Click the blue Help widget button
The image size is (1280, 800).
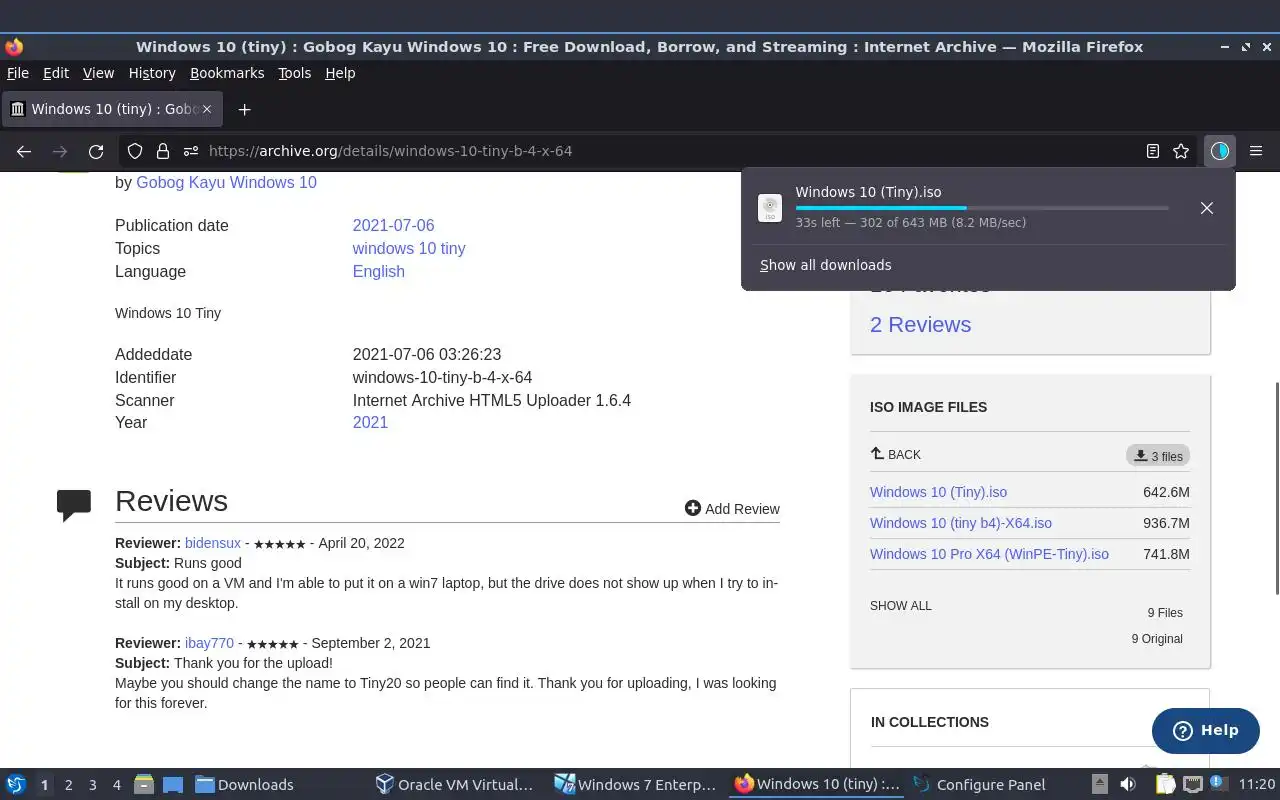tap(1205, 731)
